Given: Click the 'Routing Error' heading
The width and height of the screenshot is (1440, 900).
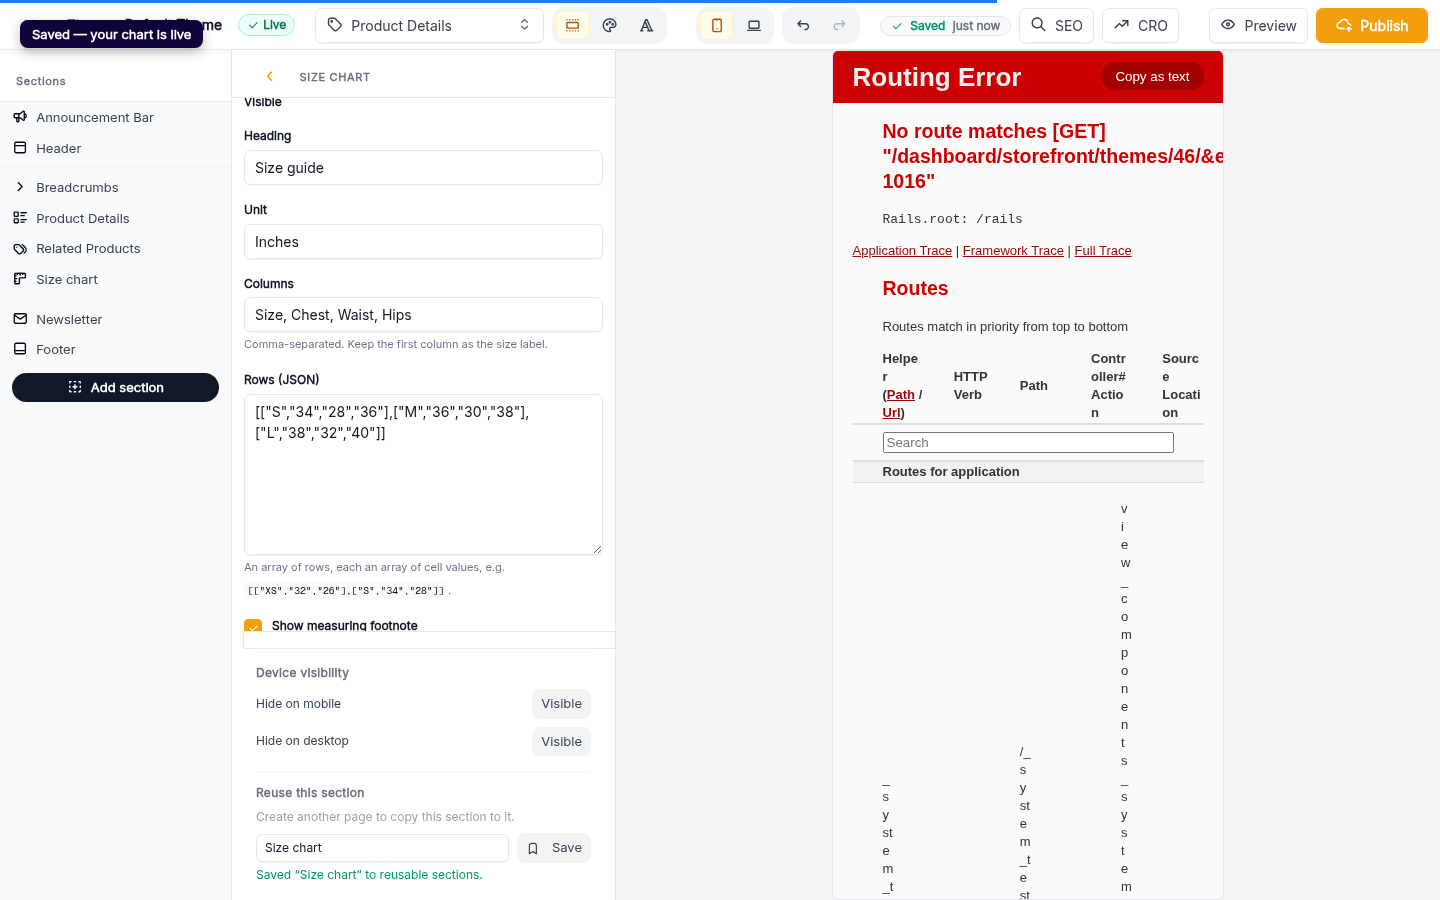Looking at the screenshot, I should click(937, 77).
